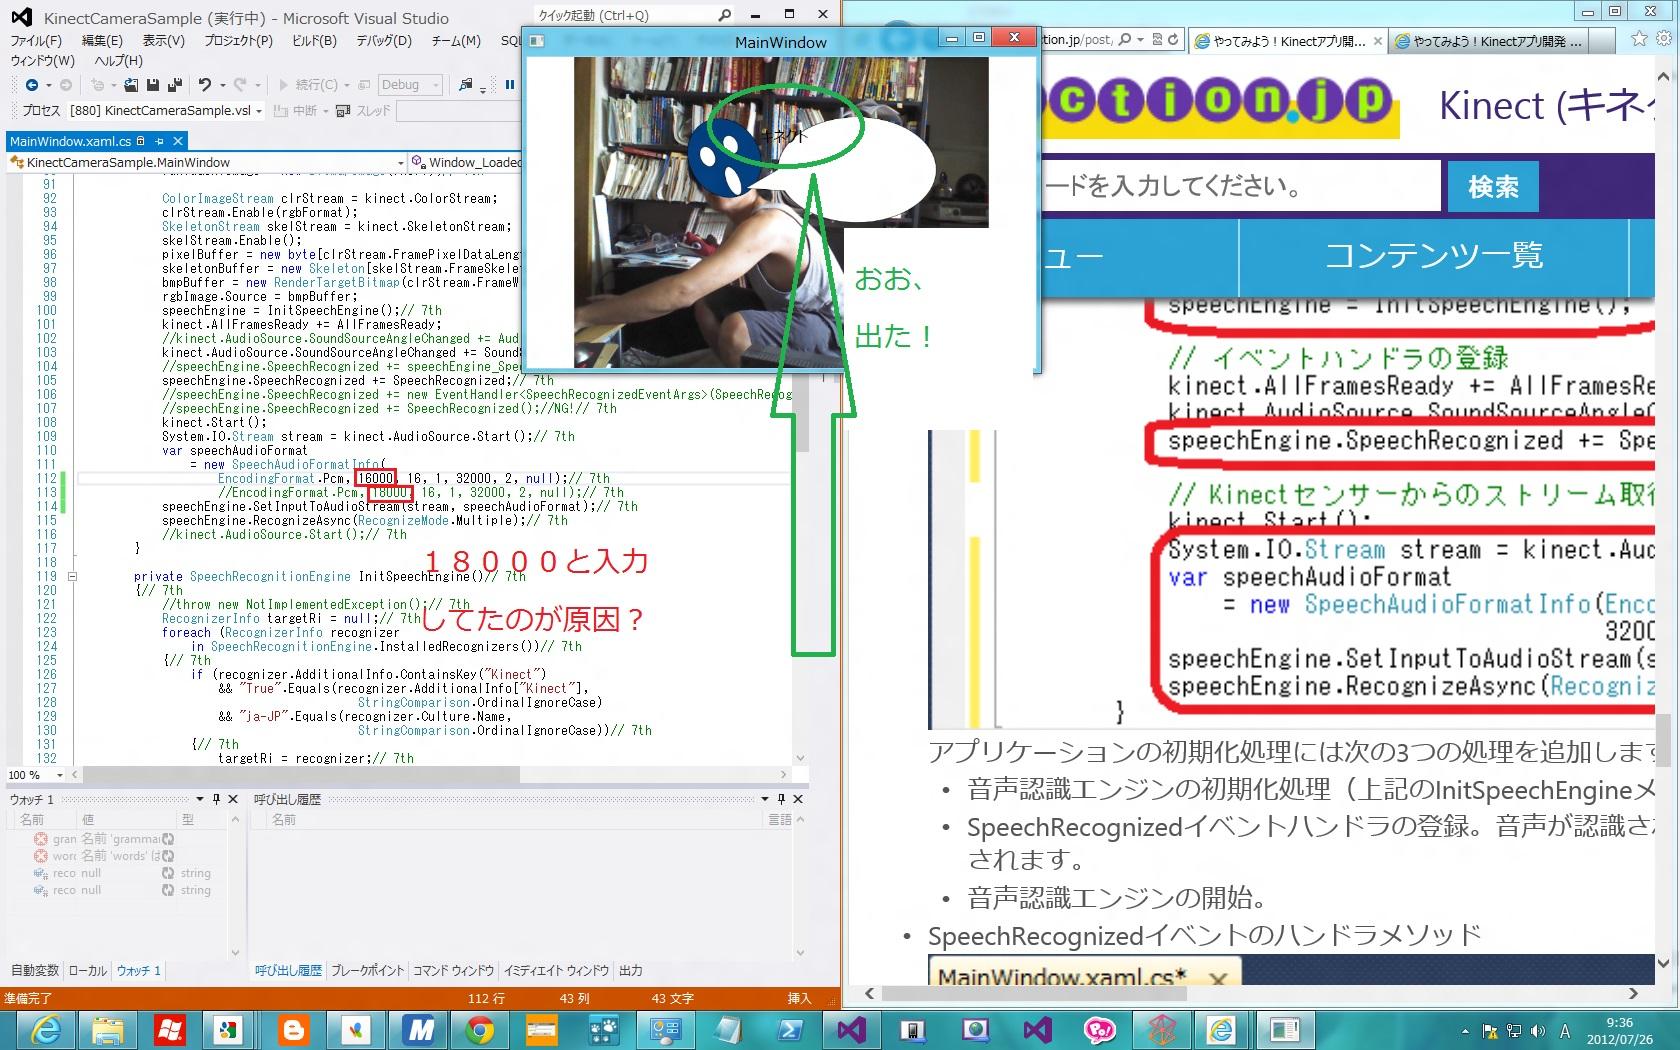Open the ファイル(F) menu

point(36,41)
